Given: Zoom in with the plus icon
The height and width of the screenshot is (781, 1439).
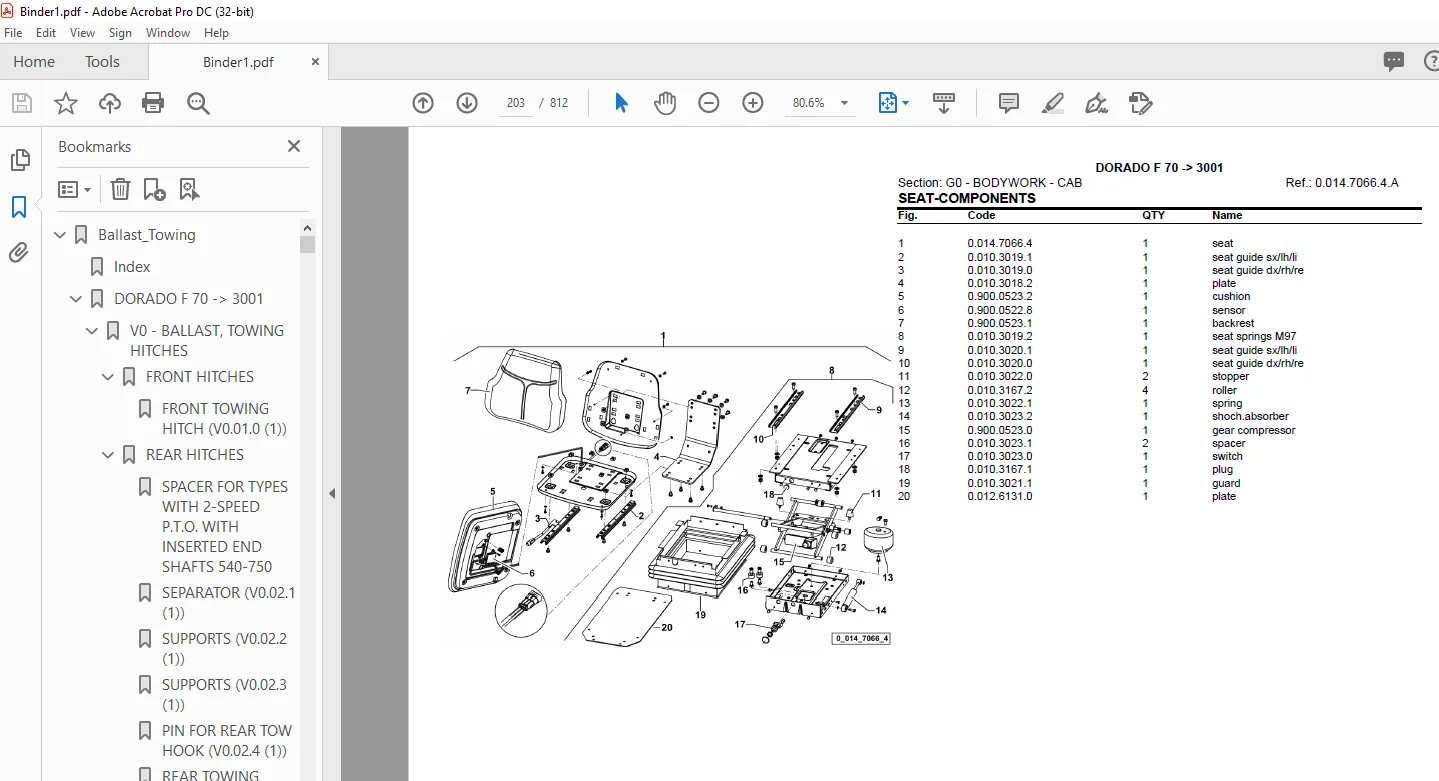Looking at the screenshot, I should [753, 103].
